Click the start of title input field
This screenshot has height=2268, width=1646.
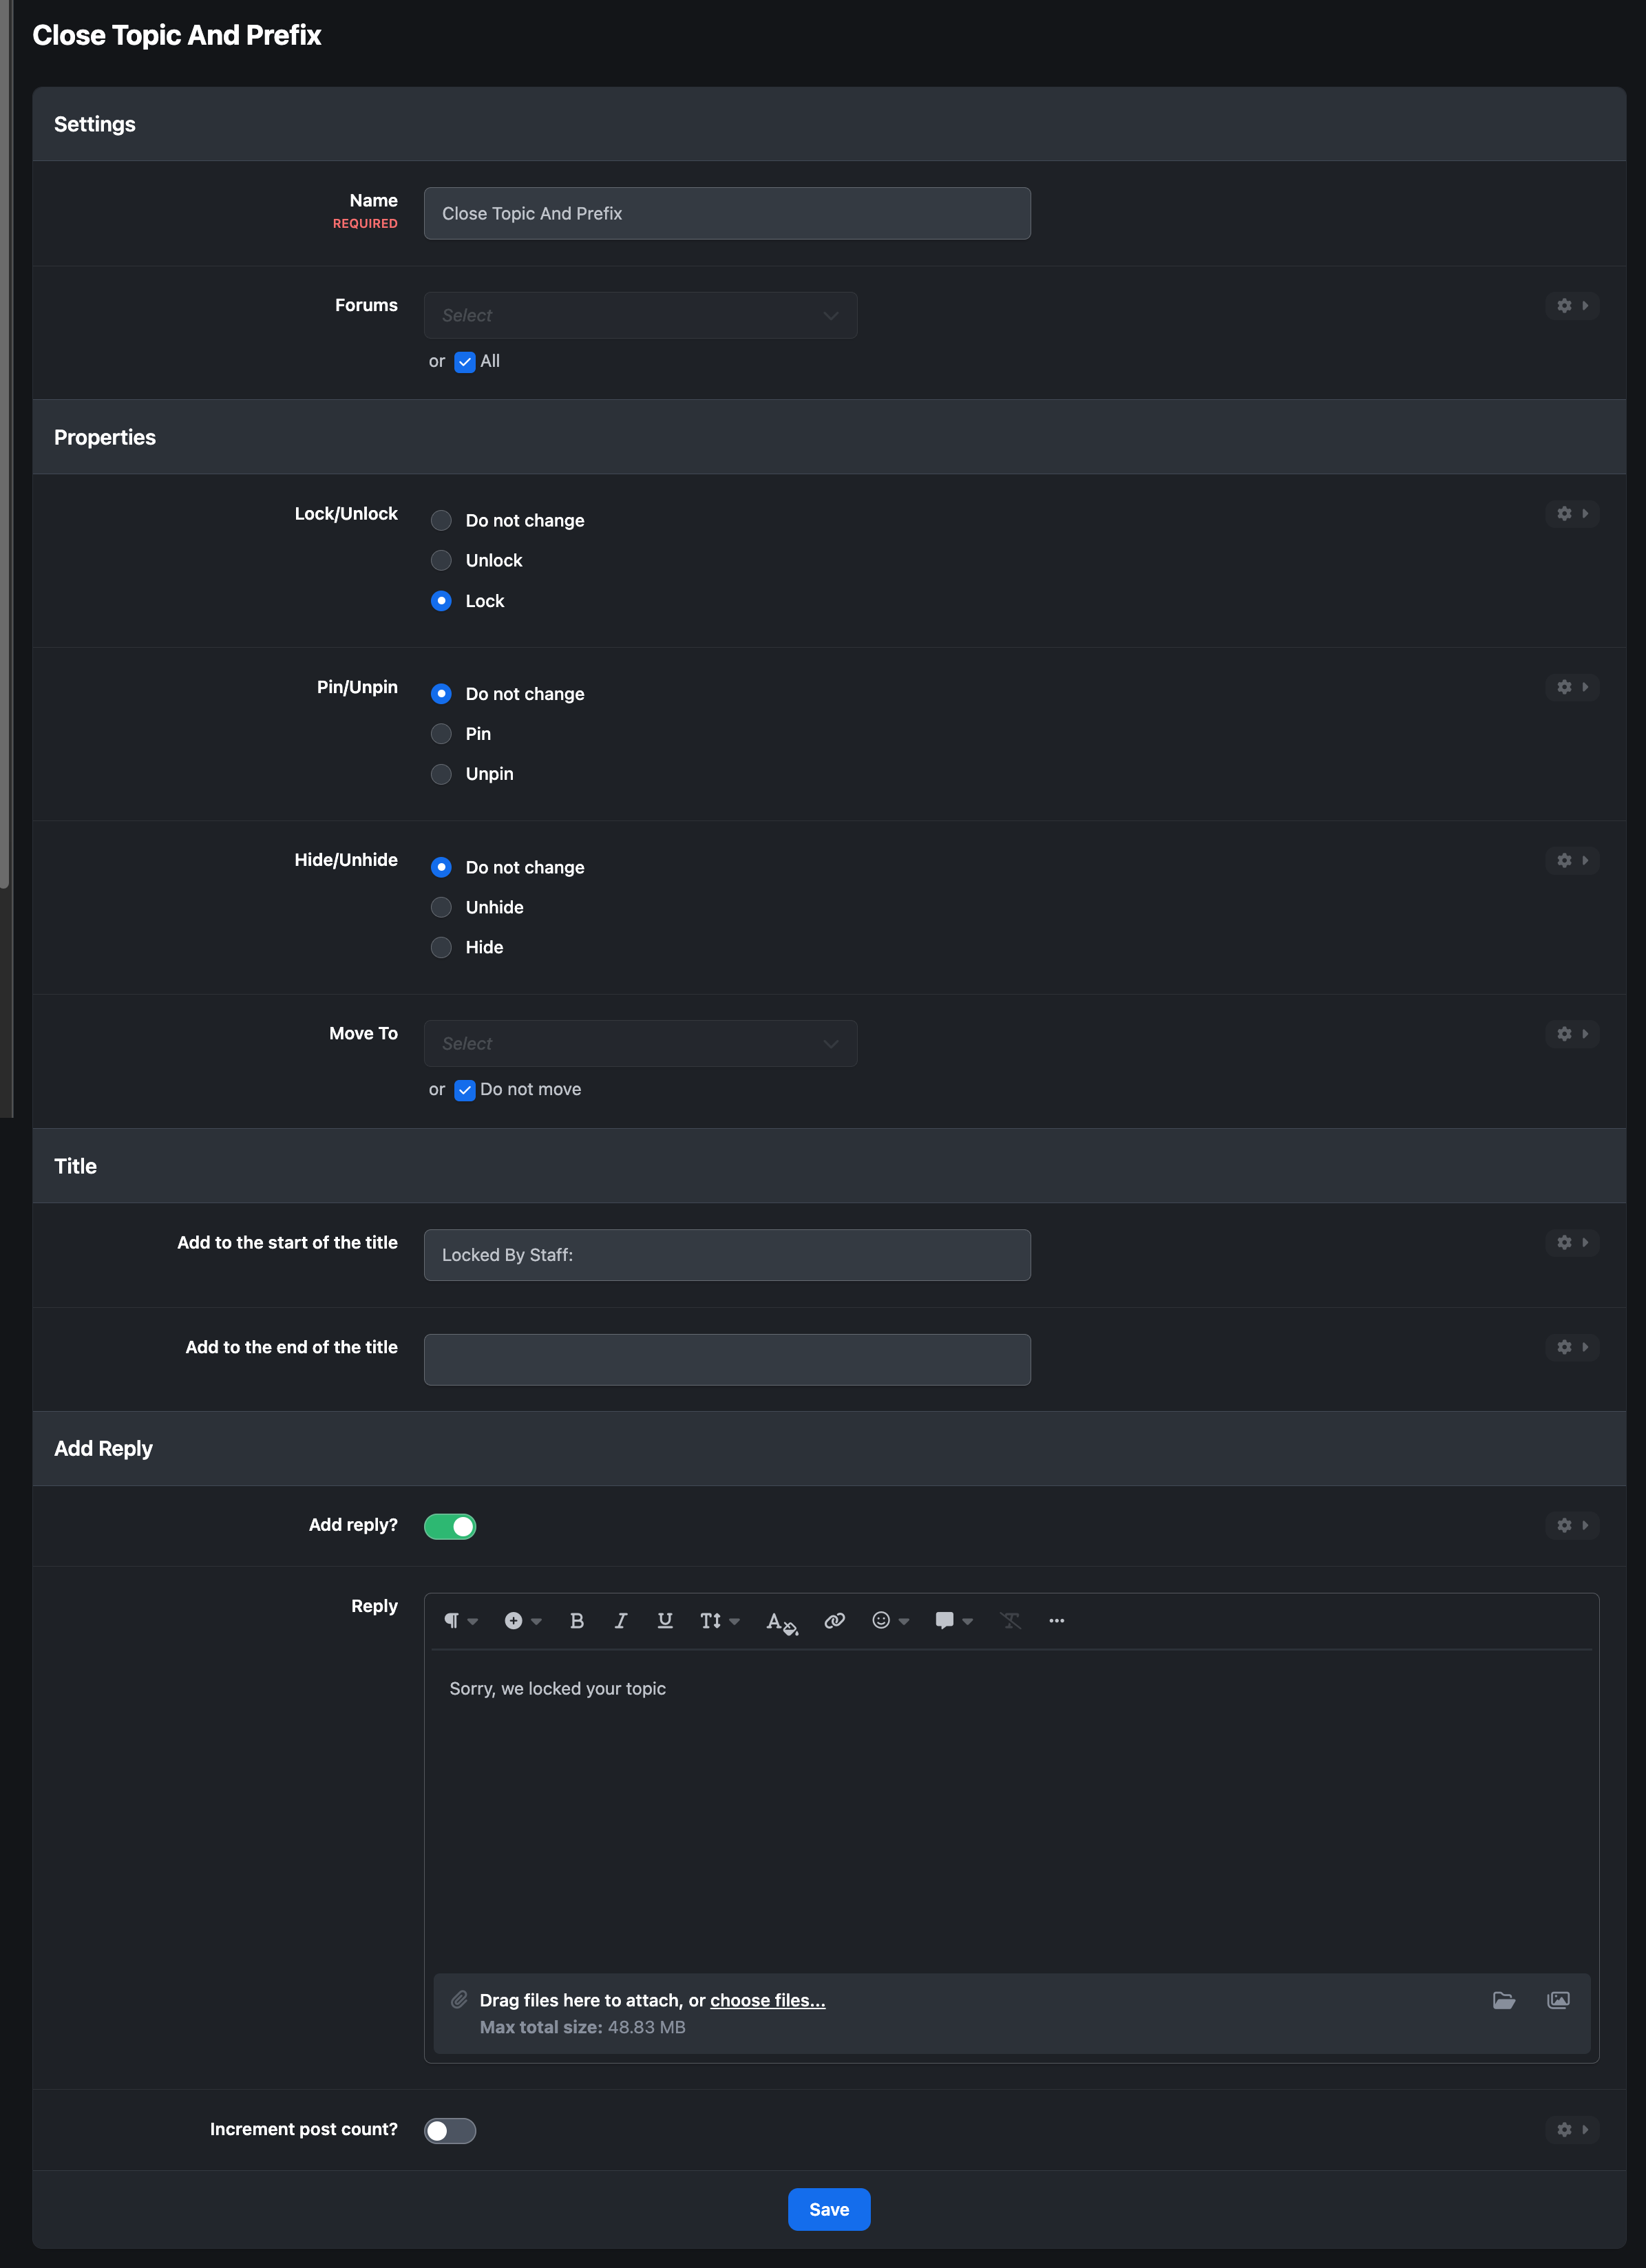pyautogui.click(x=727, y=1256)
